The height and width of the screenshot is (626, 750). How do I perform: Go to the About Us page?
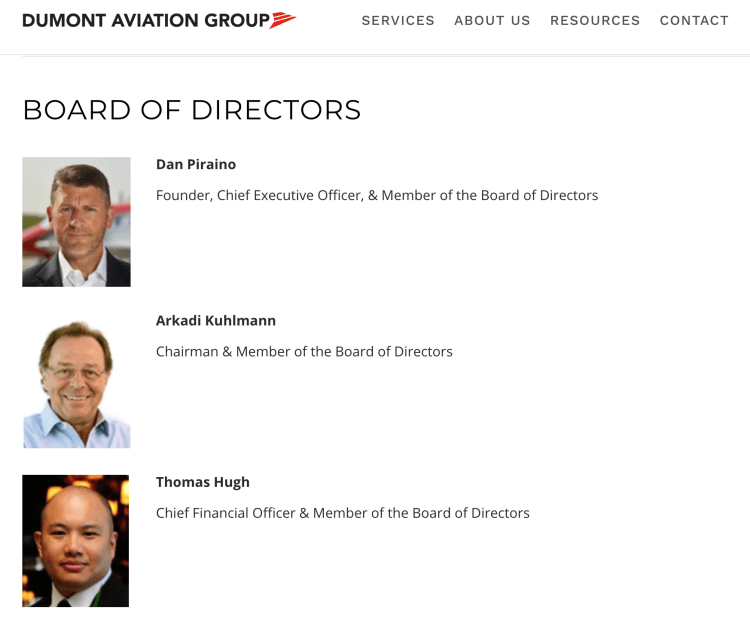[492, 21]
